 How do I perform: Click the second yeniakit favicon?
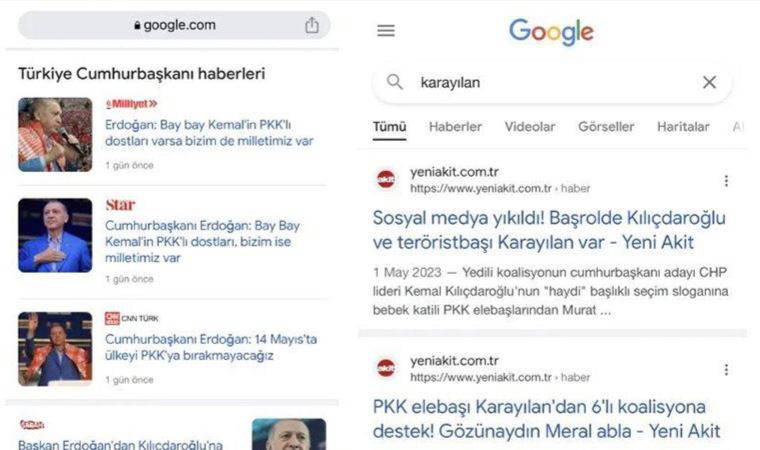386,368
